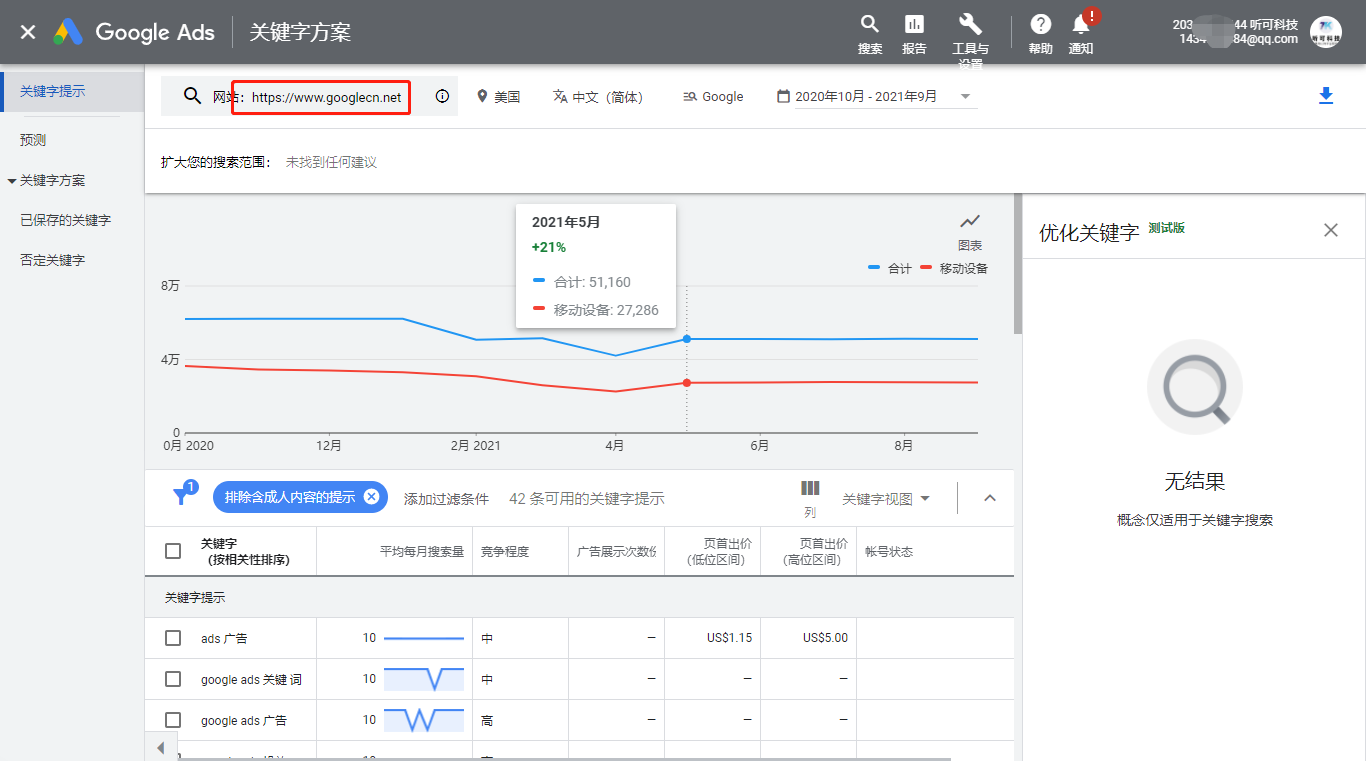Open date range 2020年10月 - 2021年9月

click(x=866, y=97)
